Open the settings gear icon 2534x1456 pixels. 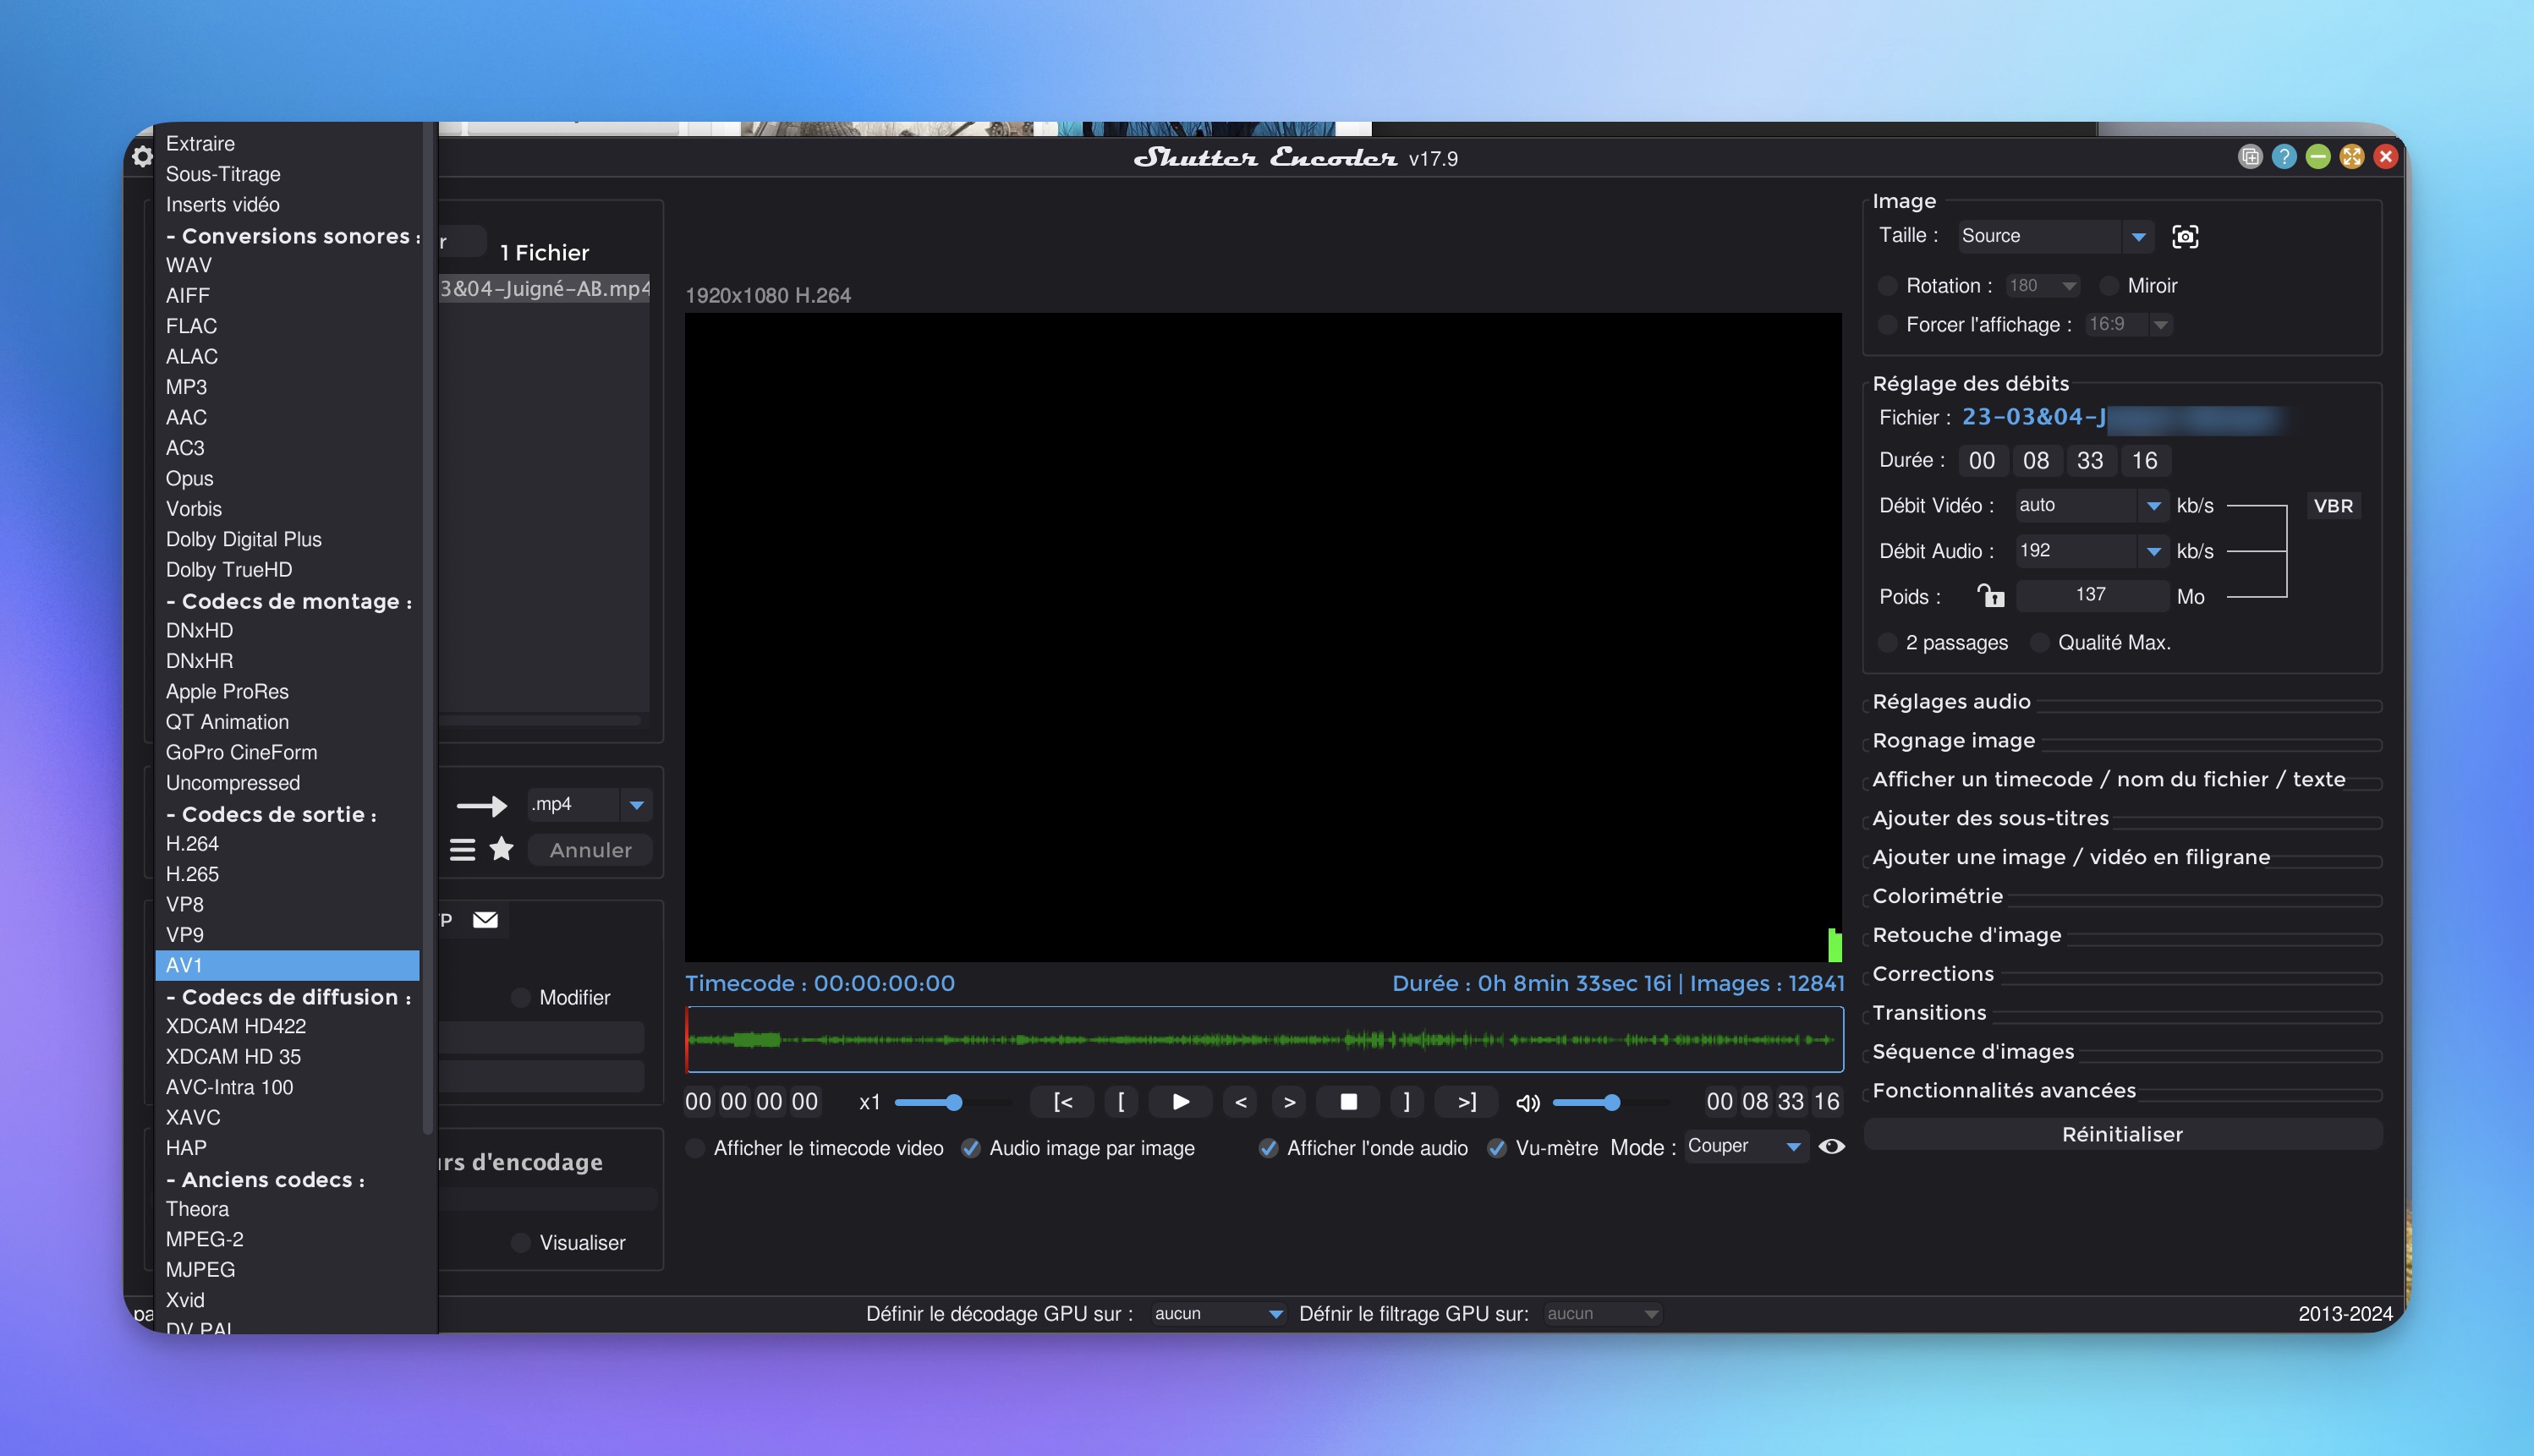click(142, 157)
